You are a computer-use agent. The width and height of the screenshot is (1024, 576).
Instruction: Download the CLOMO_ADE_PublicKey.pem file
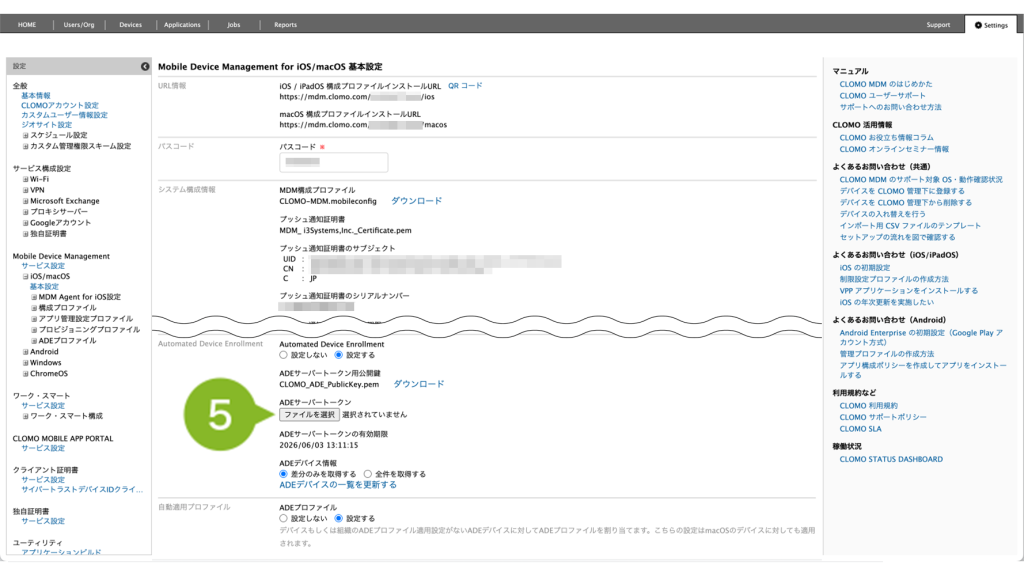[418, 383]
